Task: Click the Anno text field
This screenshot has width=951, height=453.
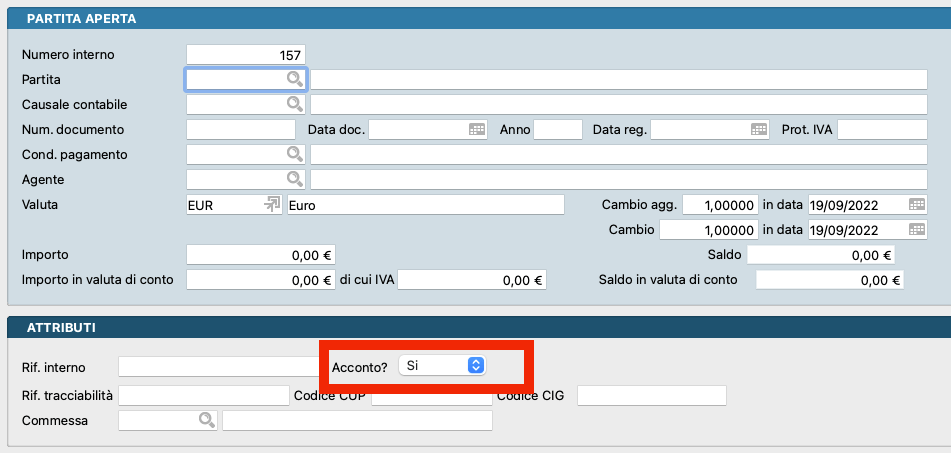Action: click(x=557, y=129)
